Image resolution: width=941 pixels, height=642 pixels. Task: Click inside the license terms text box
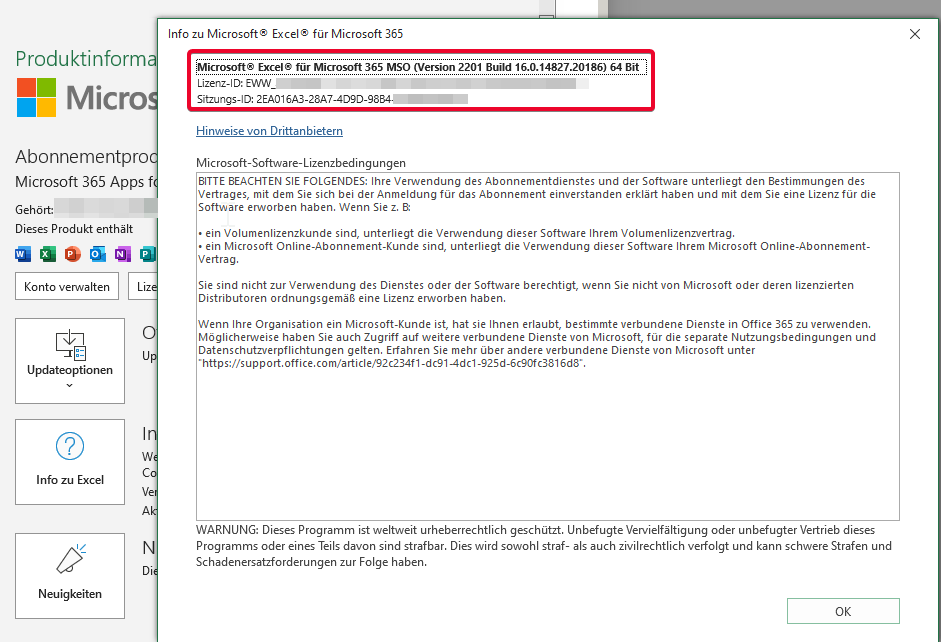(547, 346)
